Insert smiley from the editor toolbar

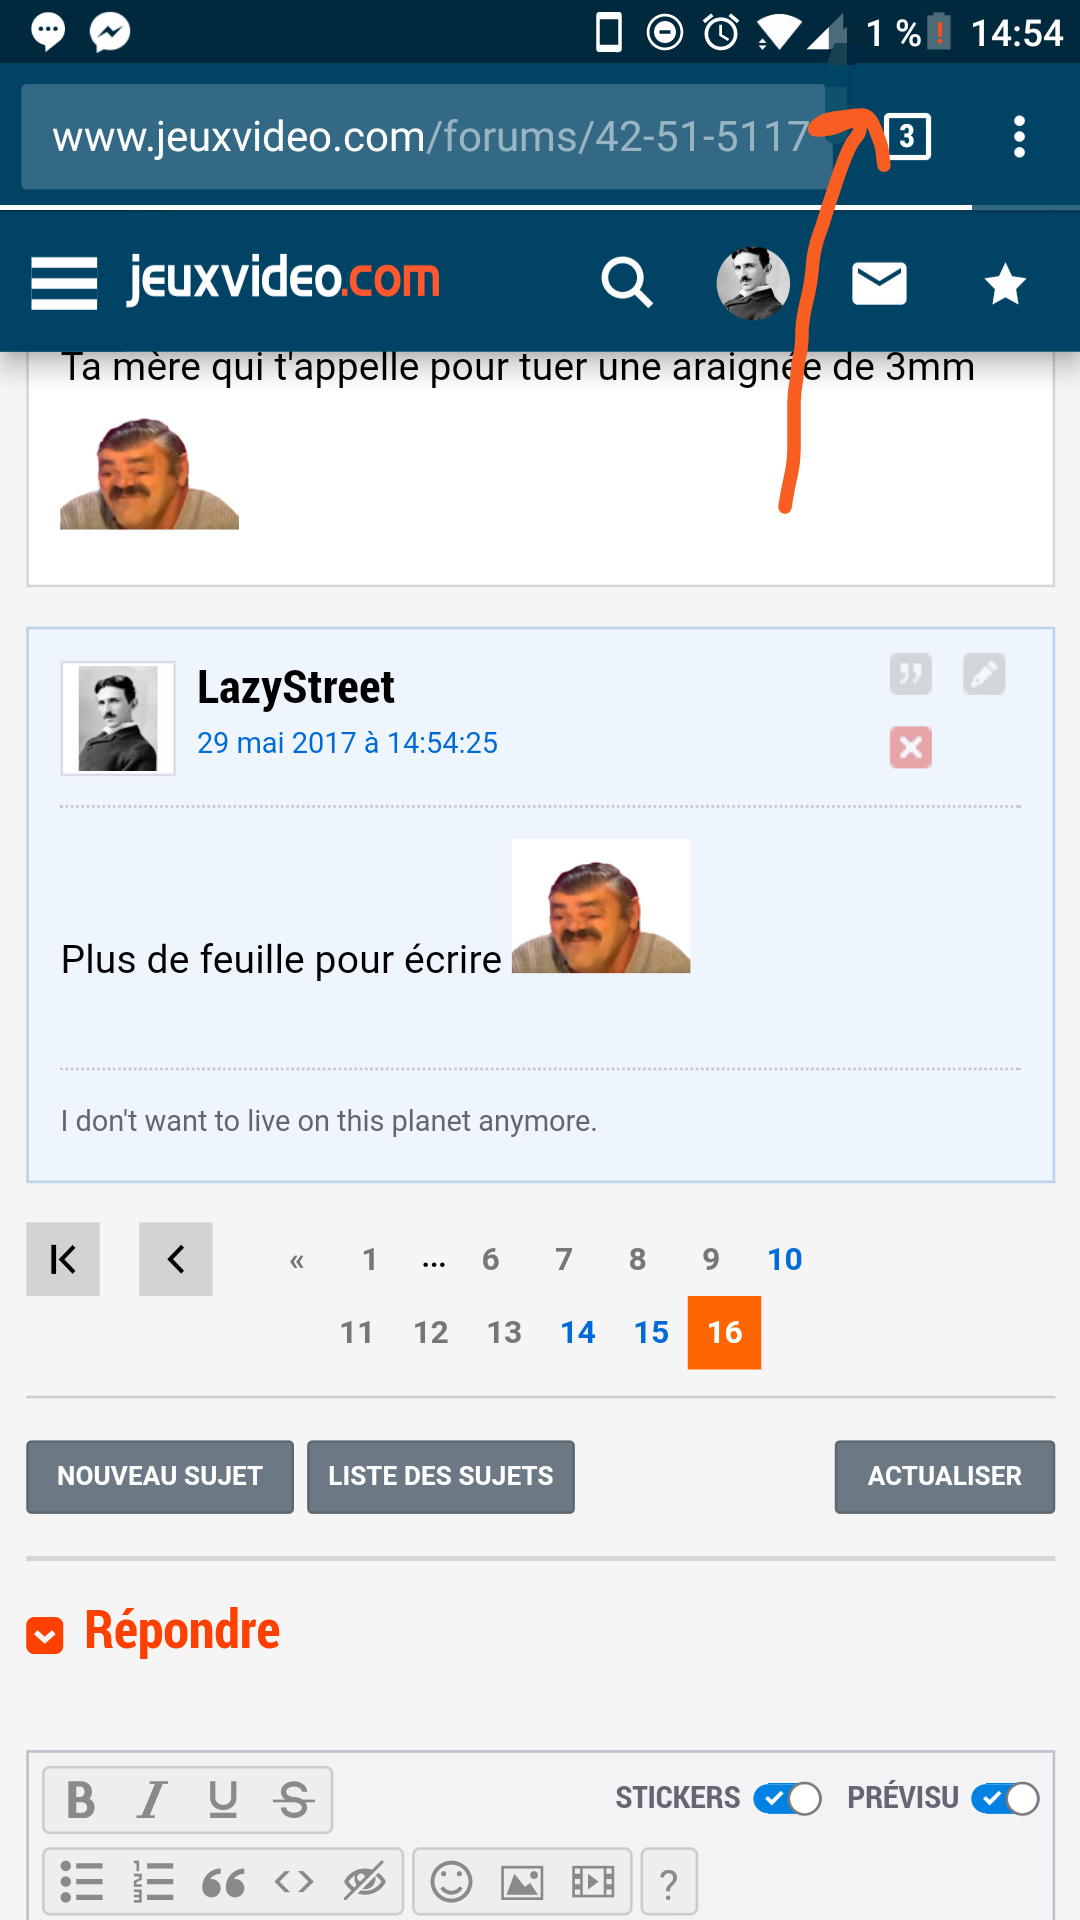(x=451, y=1882)
